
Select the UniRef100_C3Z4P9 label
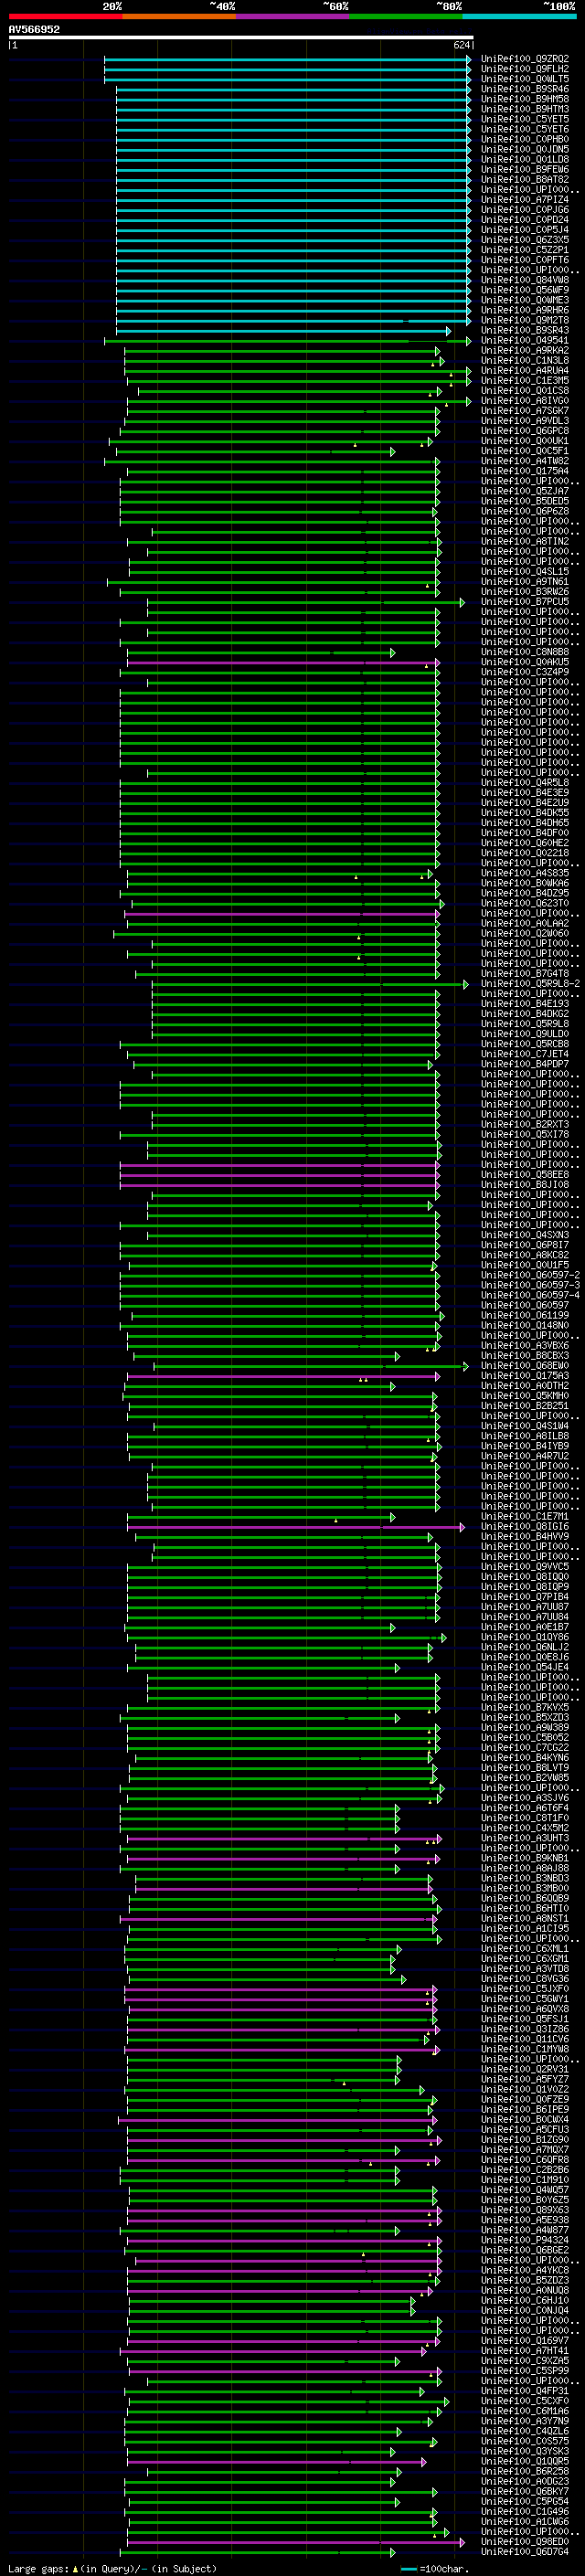click(x=525, y=672)
